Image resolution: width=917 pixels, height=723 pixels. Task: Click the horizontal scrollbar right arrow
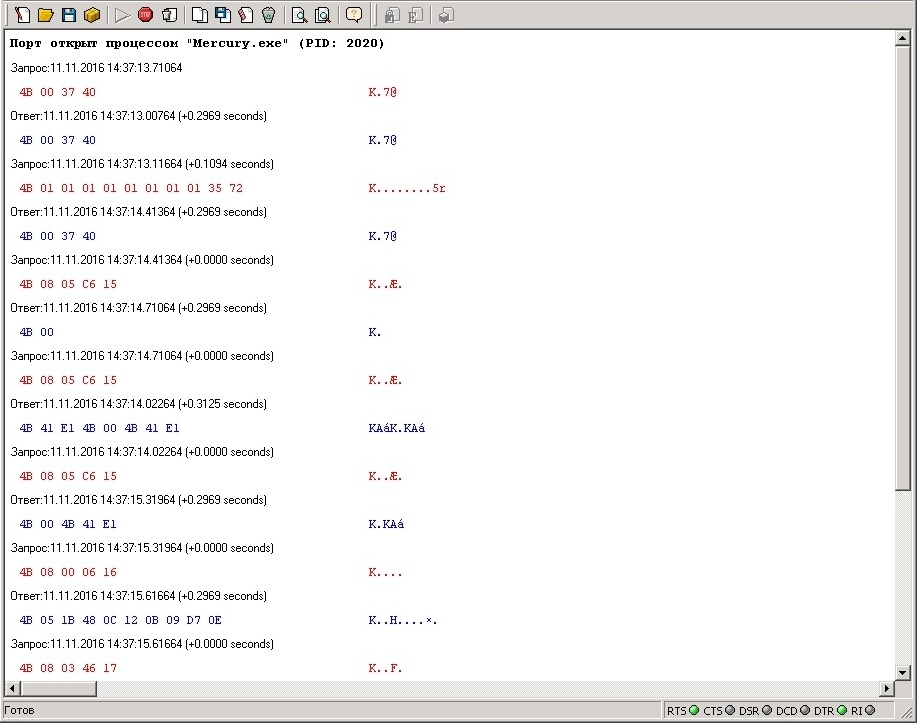[887, 688]
